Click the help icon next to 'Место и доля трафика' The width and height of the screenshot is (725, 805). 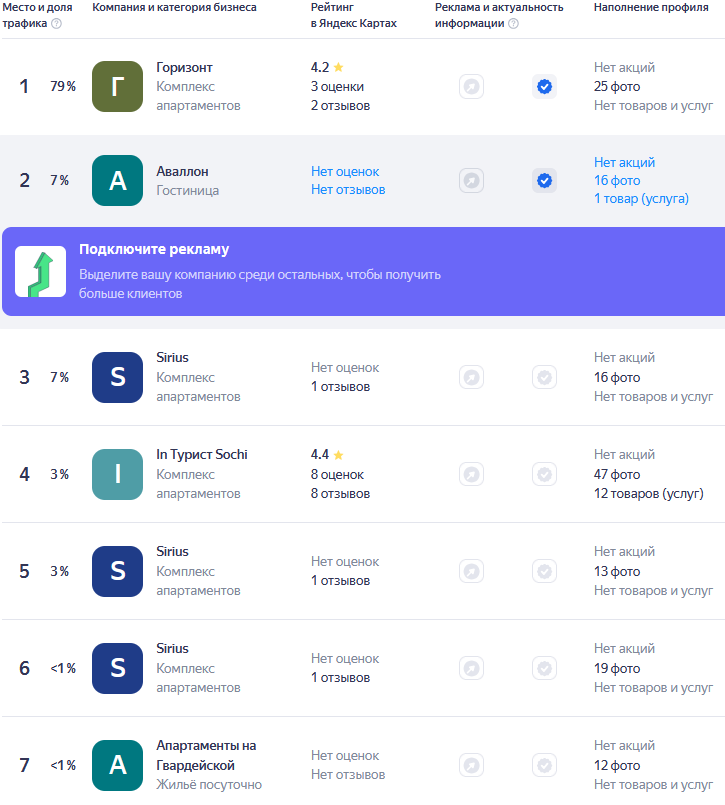point(56,24)
